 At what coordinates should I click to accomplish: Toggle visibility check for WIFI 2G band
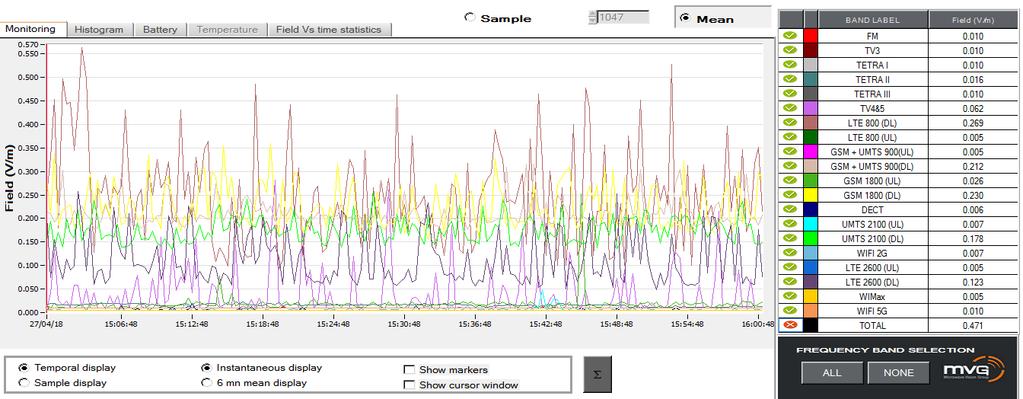click(x=790, y=252)
